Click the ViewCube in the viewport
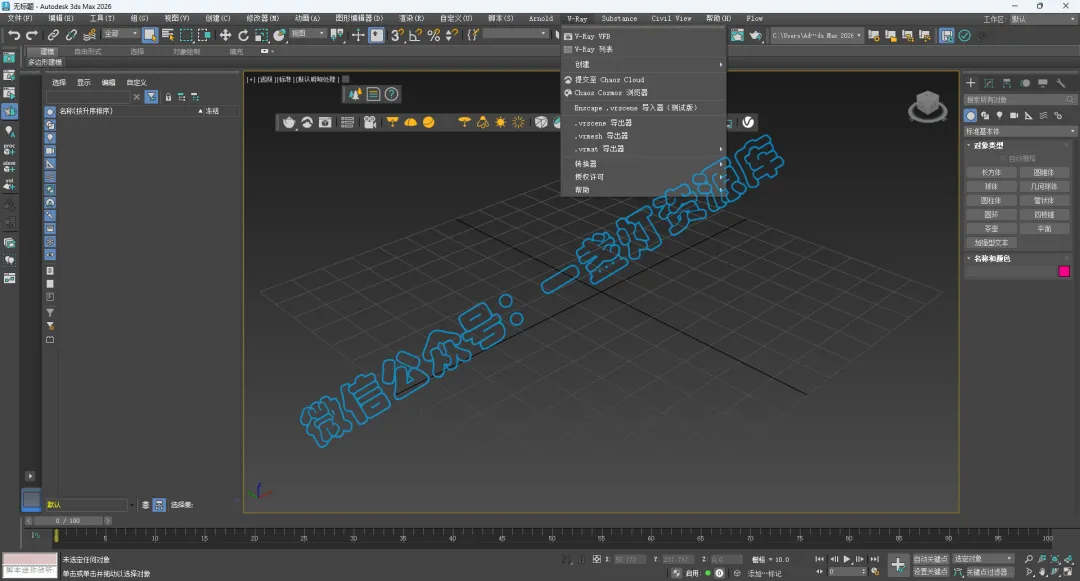Viewport: 1080px width, 581px height. [x=927, y=106]
